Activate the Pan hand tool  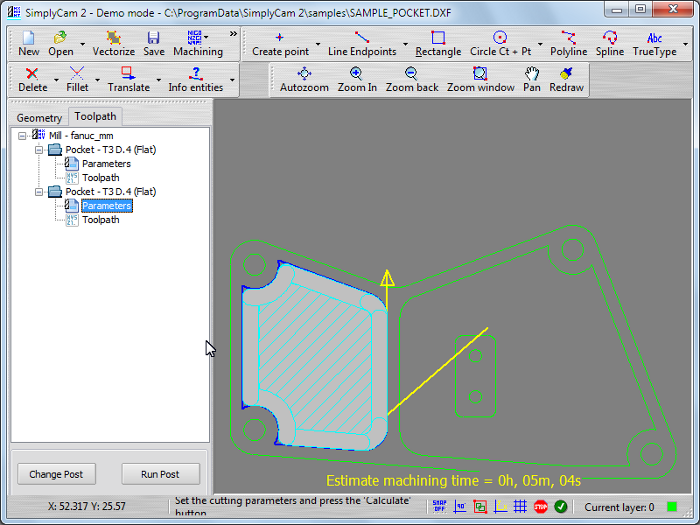pos(532,79)
